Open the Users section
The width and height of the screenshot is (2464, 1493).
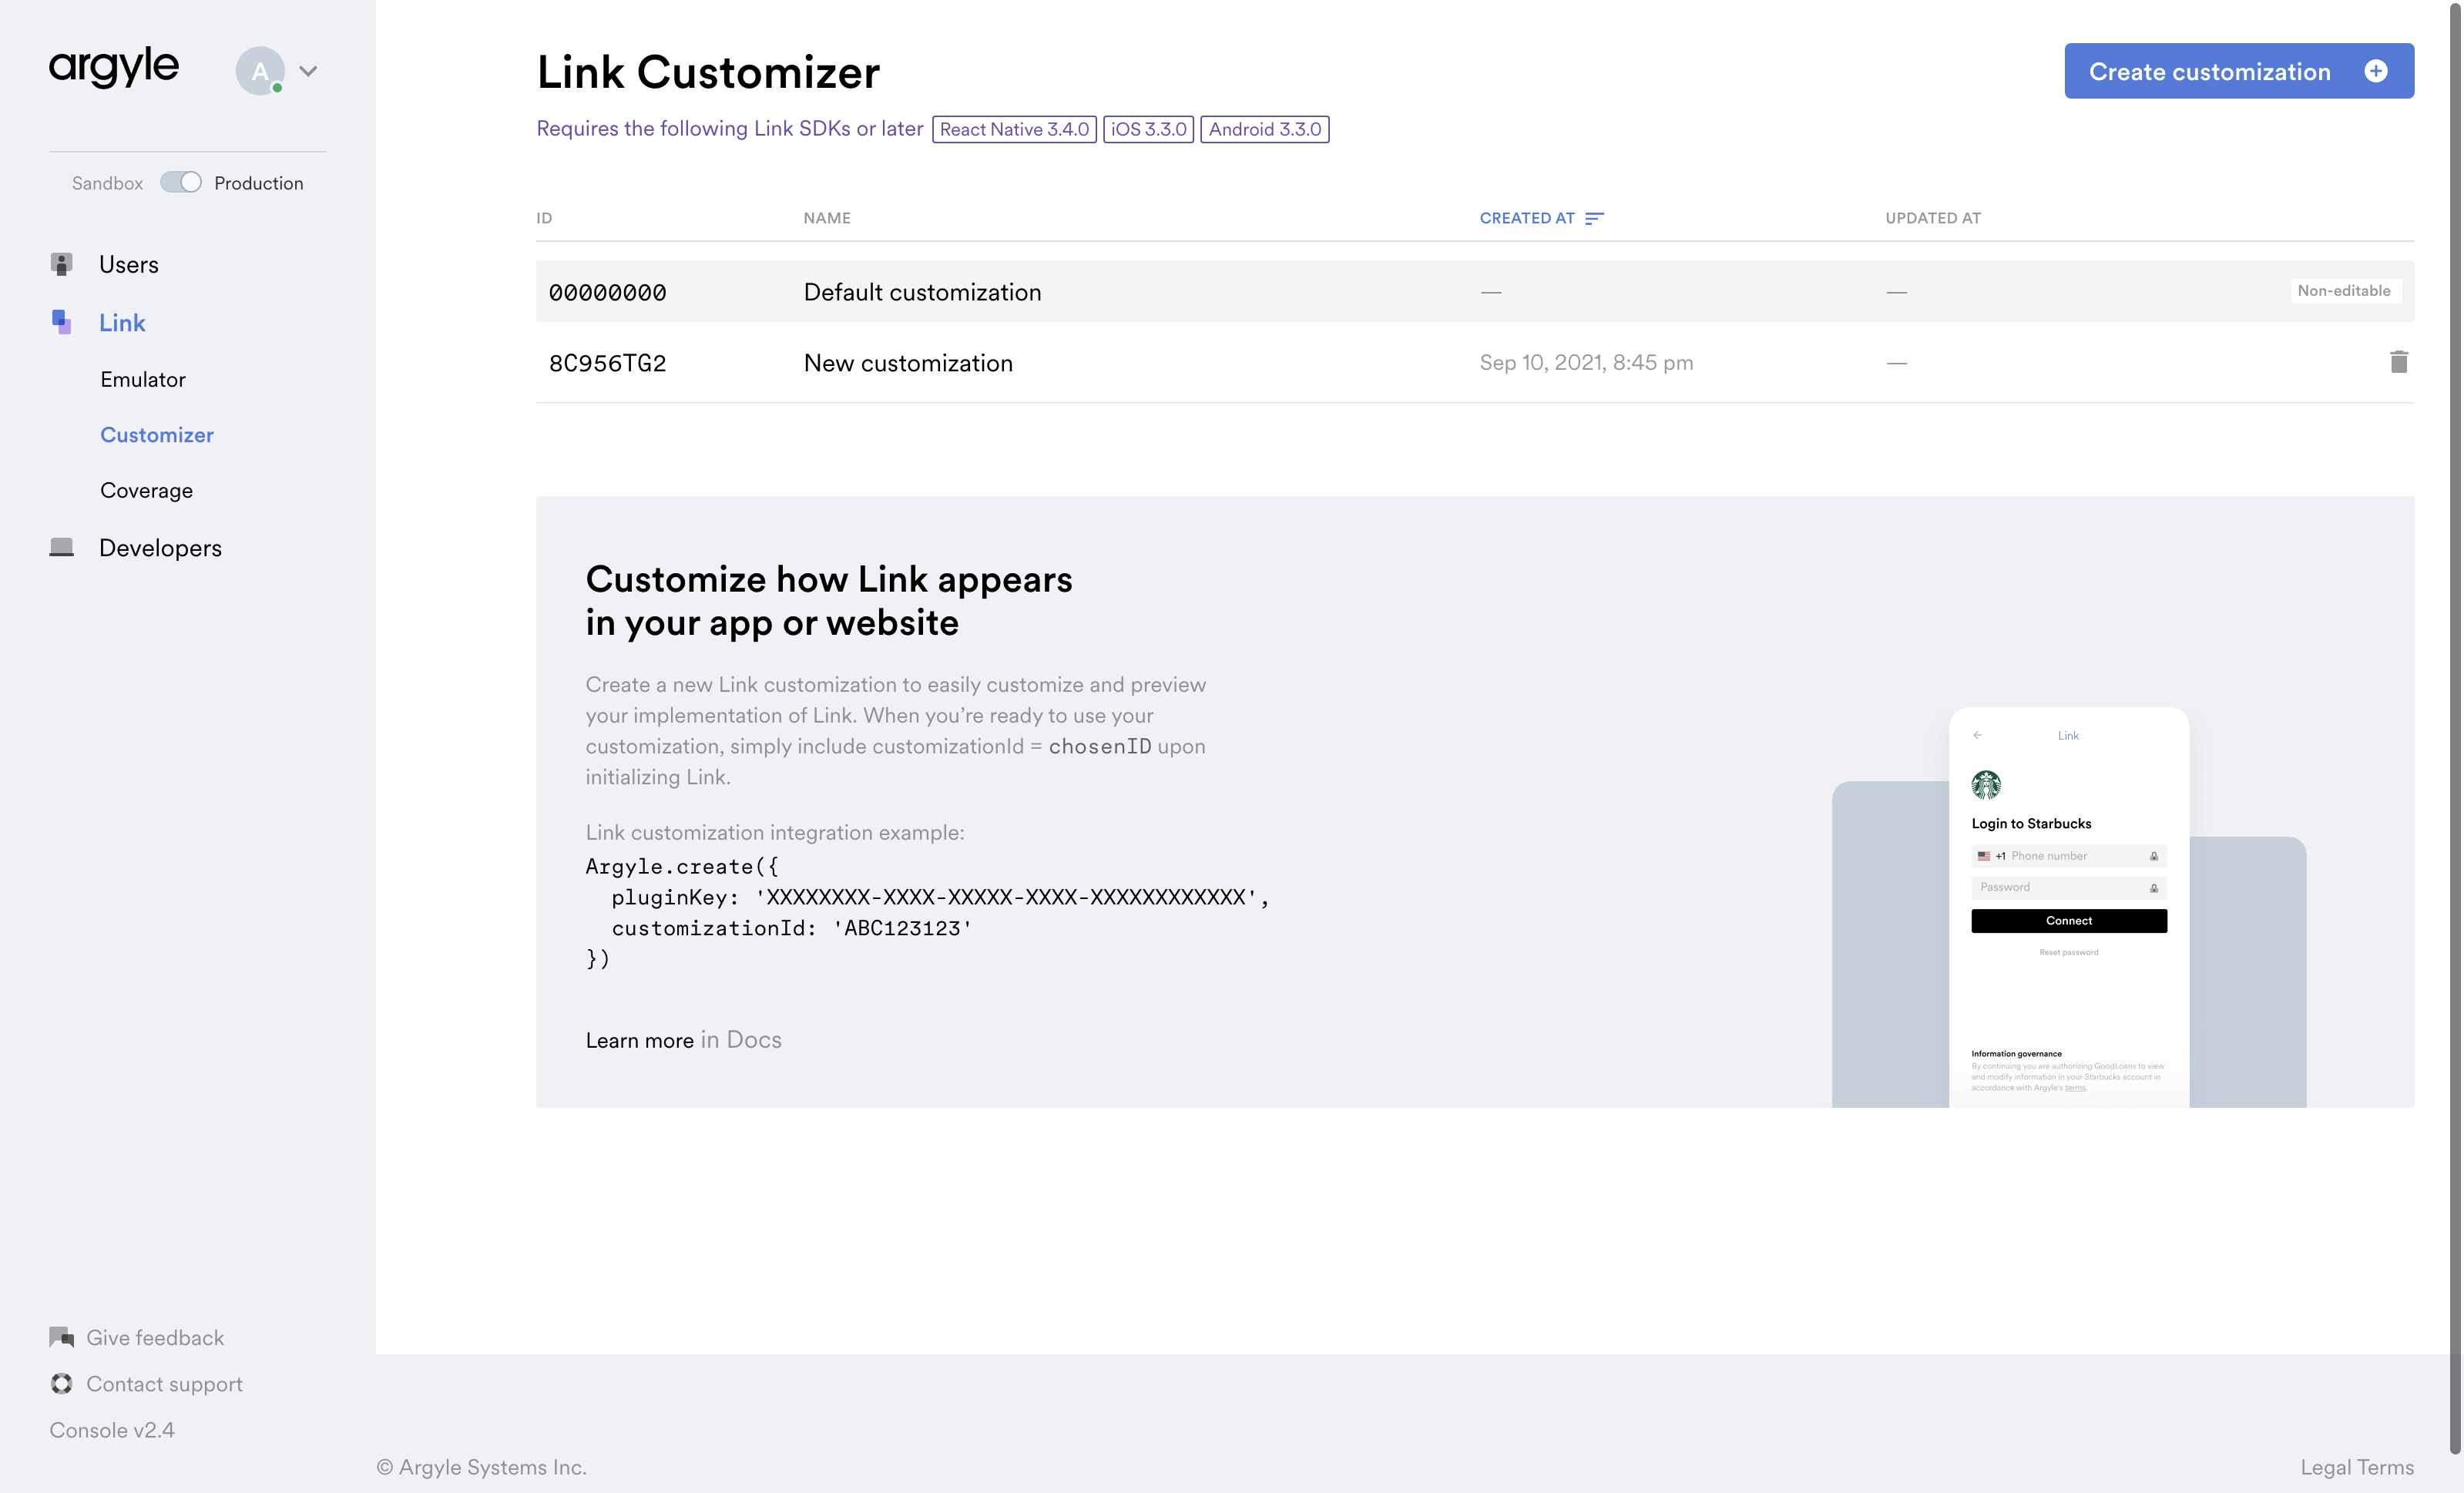point(129,264)
